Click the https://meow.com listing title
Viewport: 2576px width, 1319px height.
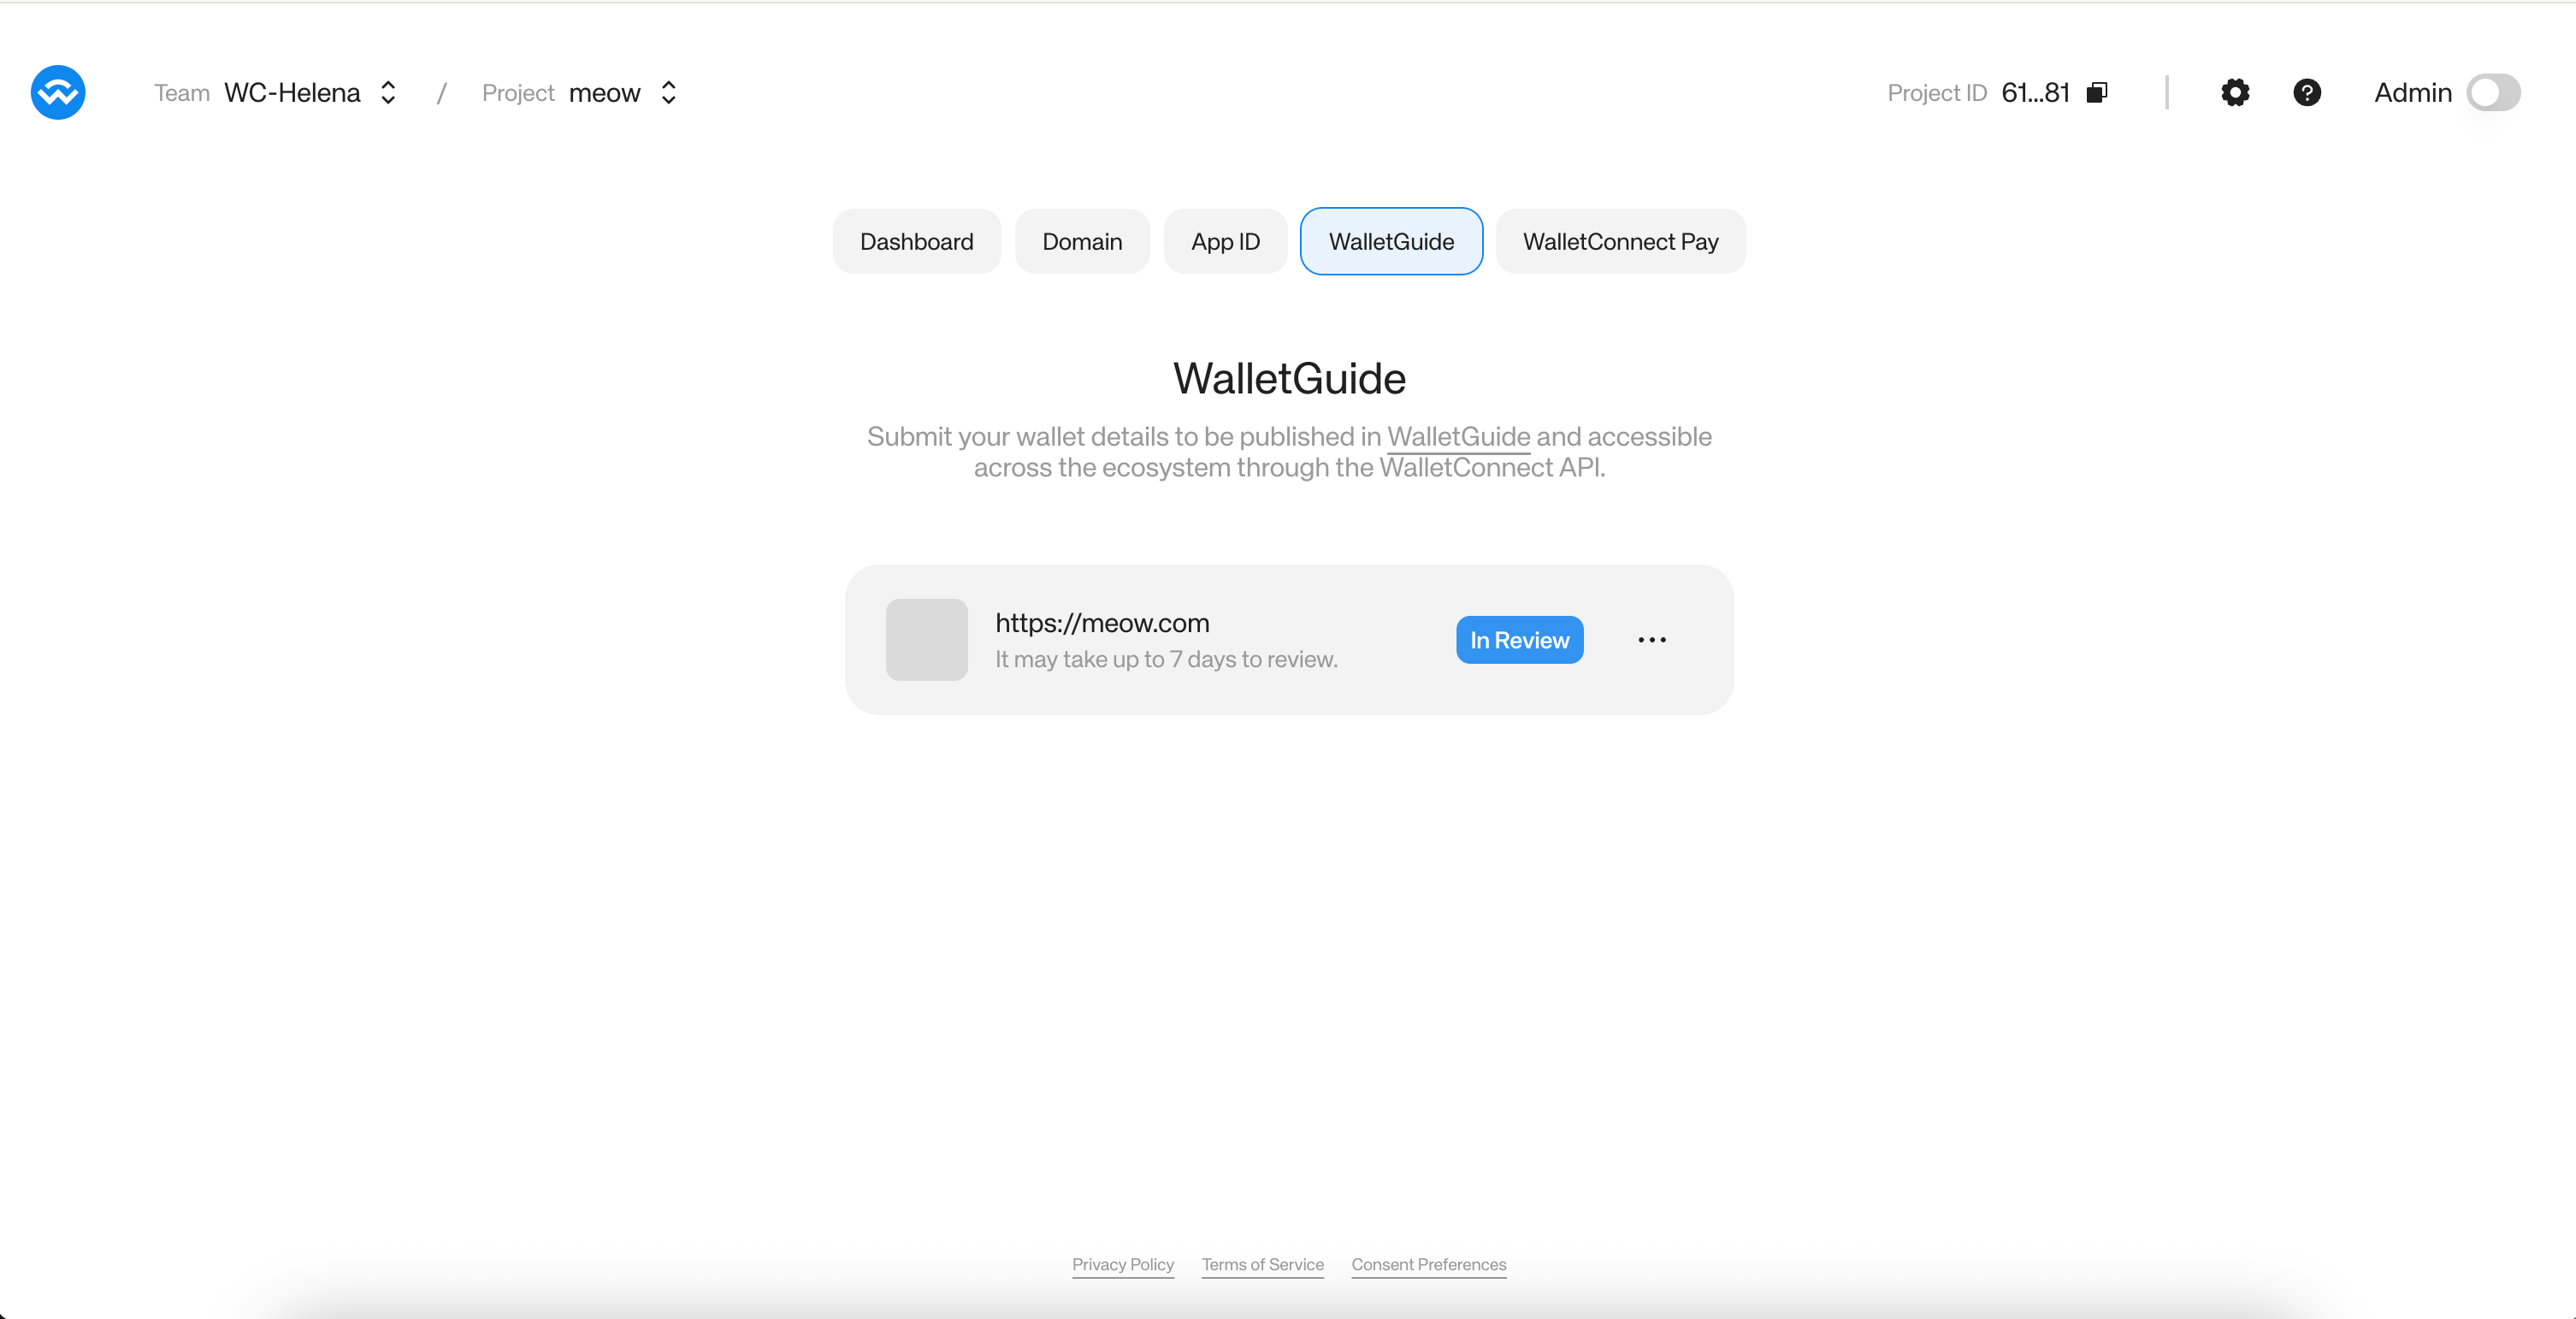coord(1102,623)
